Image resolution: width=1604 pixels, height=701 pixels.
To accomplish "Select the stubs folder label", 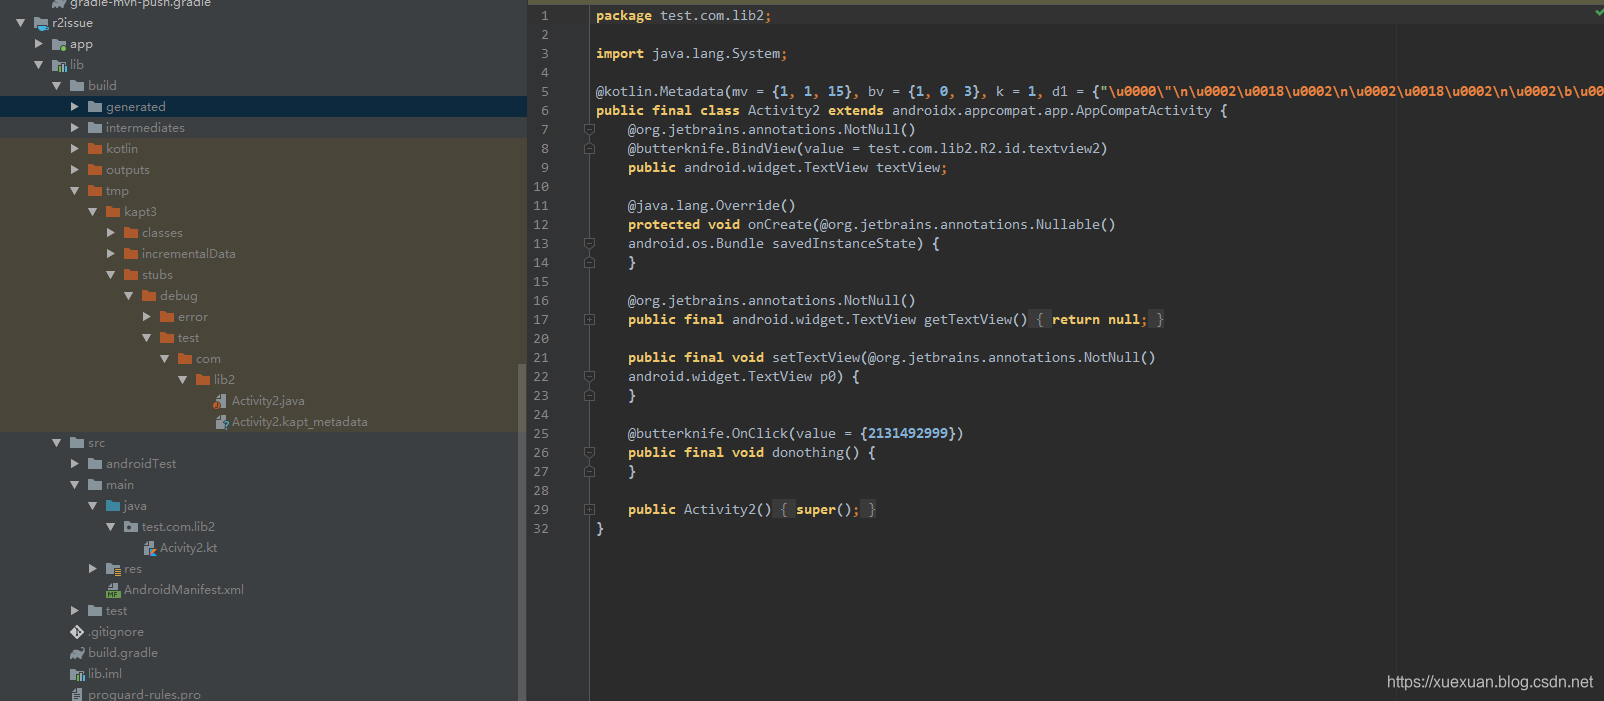I will 157,275.
